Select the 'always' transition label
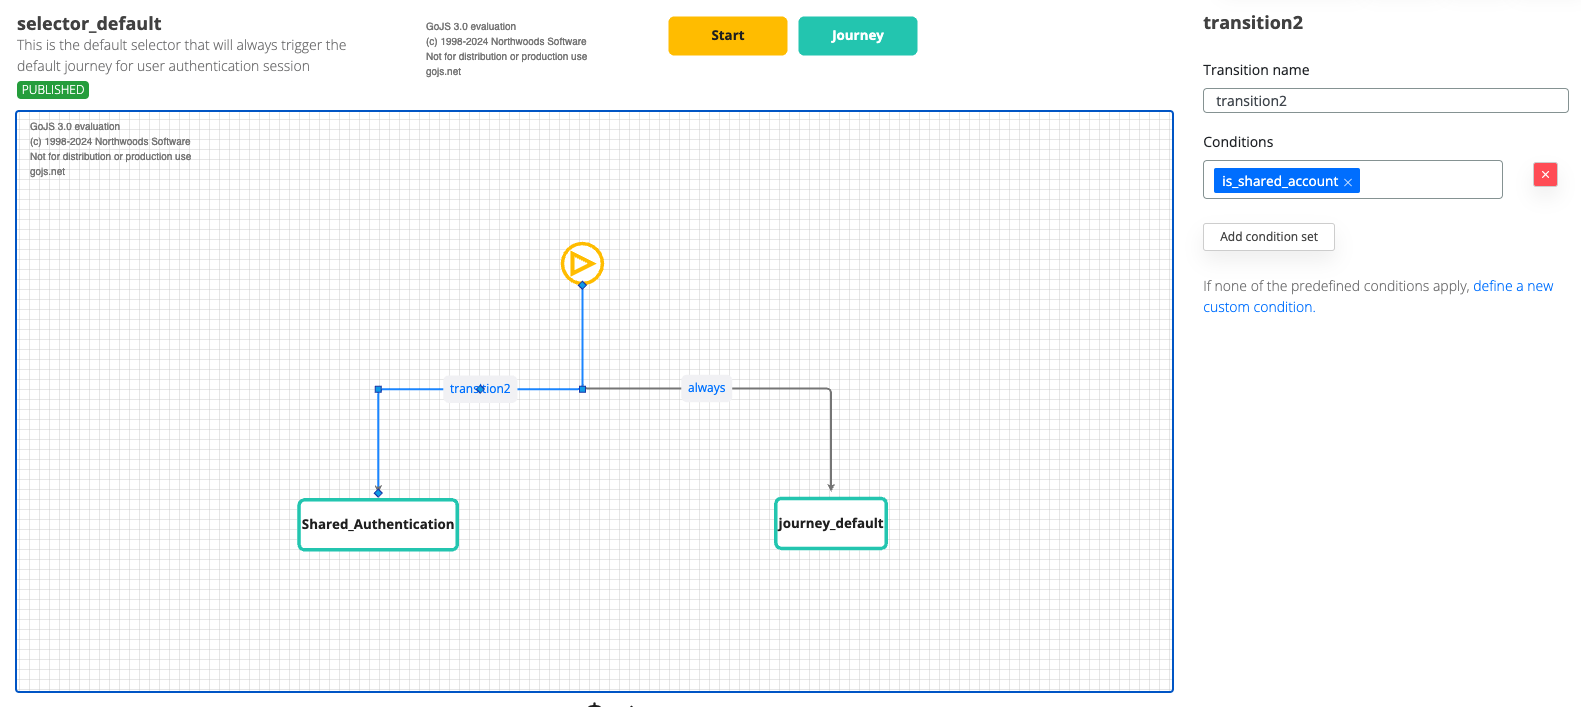The height and width of the screenshot is (707, 1581). [706, 388]
